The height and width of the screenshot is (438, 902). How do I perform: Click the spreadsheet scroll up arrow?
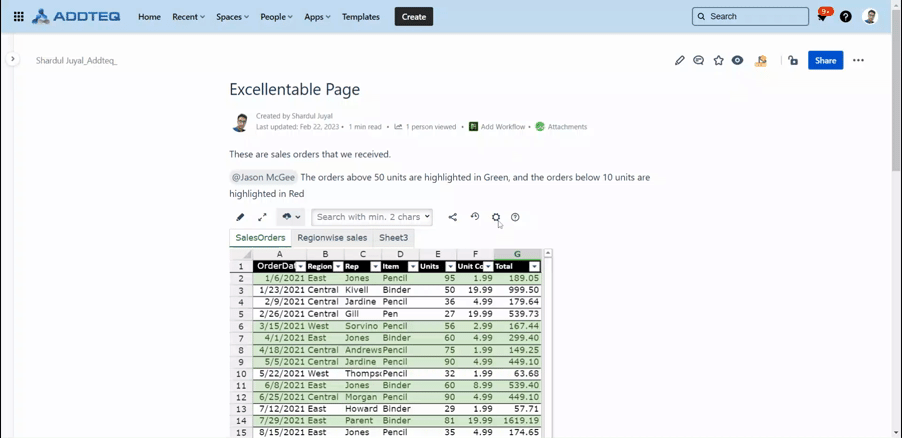[548, 253]
